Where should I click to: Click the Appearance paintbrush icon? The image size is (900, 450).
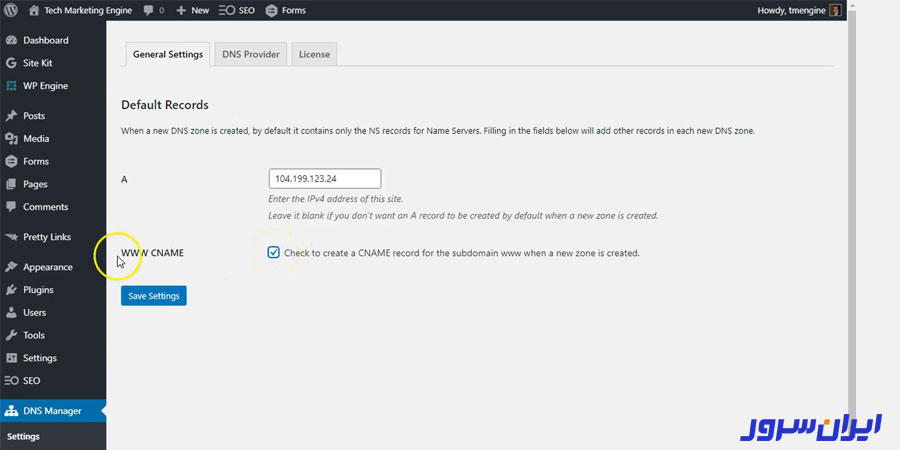(x=11, y=267)
